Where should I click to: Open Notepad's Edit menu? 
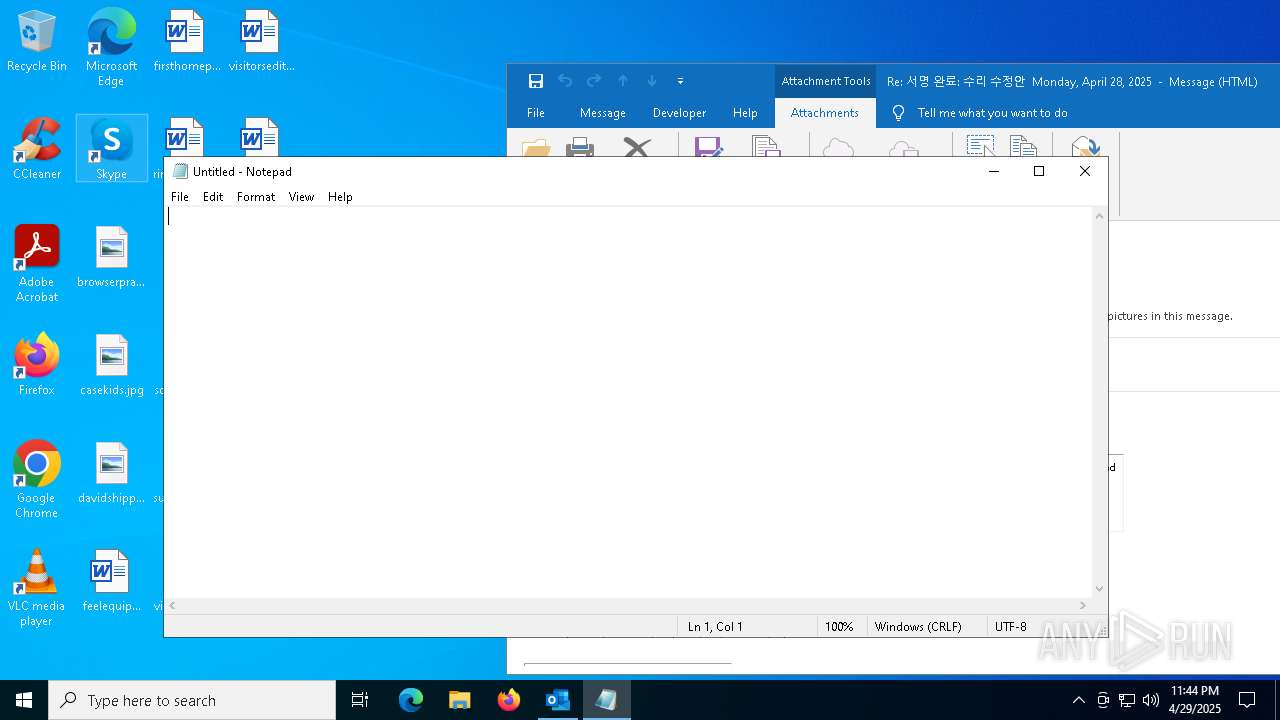[x=213, y=197]
